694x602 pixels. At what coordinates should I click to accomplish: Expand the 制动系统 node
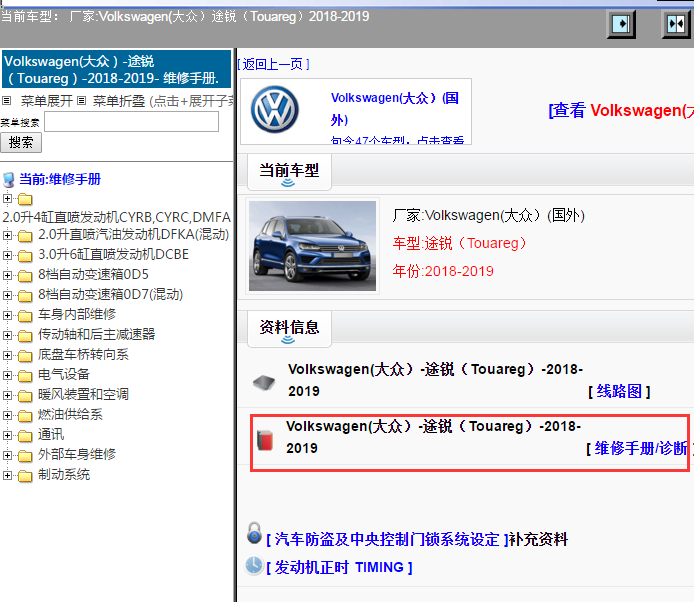[x=7, y=475]
